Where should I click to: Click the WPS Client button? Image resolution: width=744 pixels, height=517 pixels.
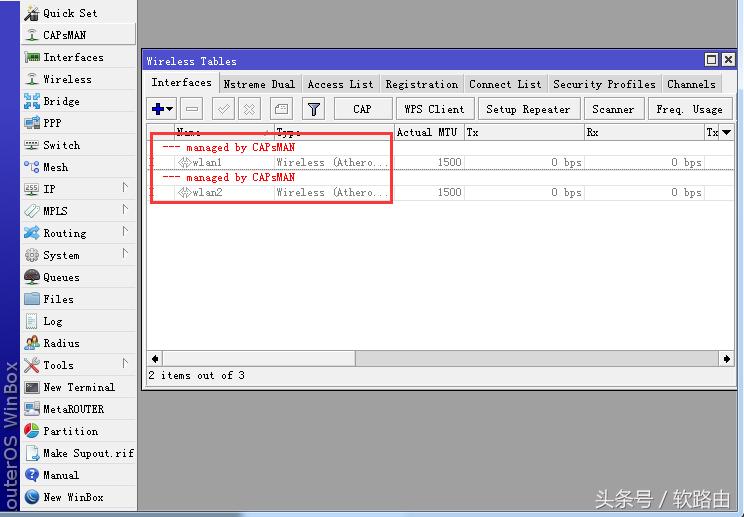point(434,109)
